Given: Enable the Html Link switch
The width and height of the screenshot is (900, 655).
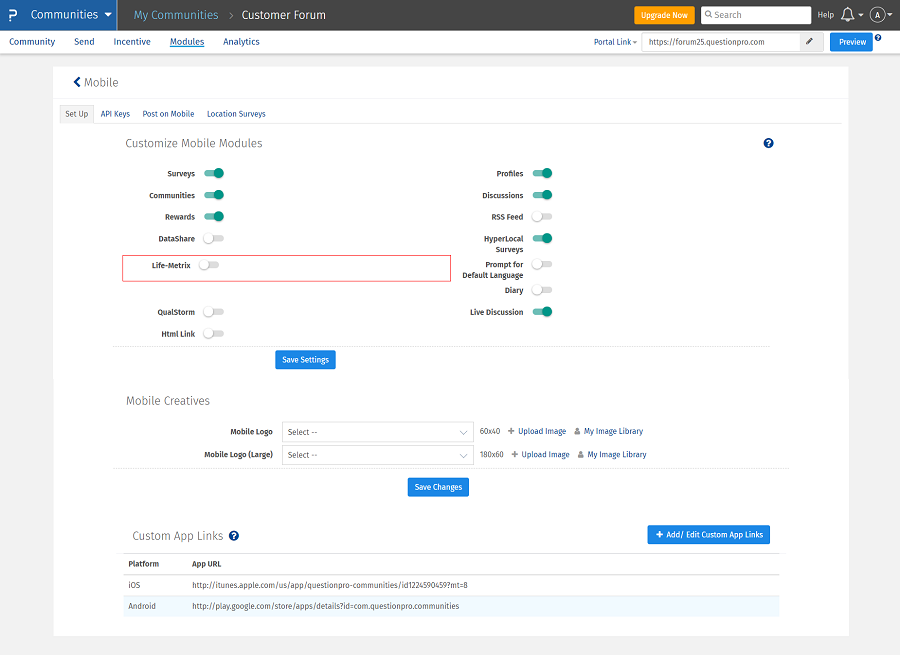Looking at the screenshot, I should click(x=214, y=334).
